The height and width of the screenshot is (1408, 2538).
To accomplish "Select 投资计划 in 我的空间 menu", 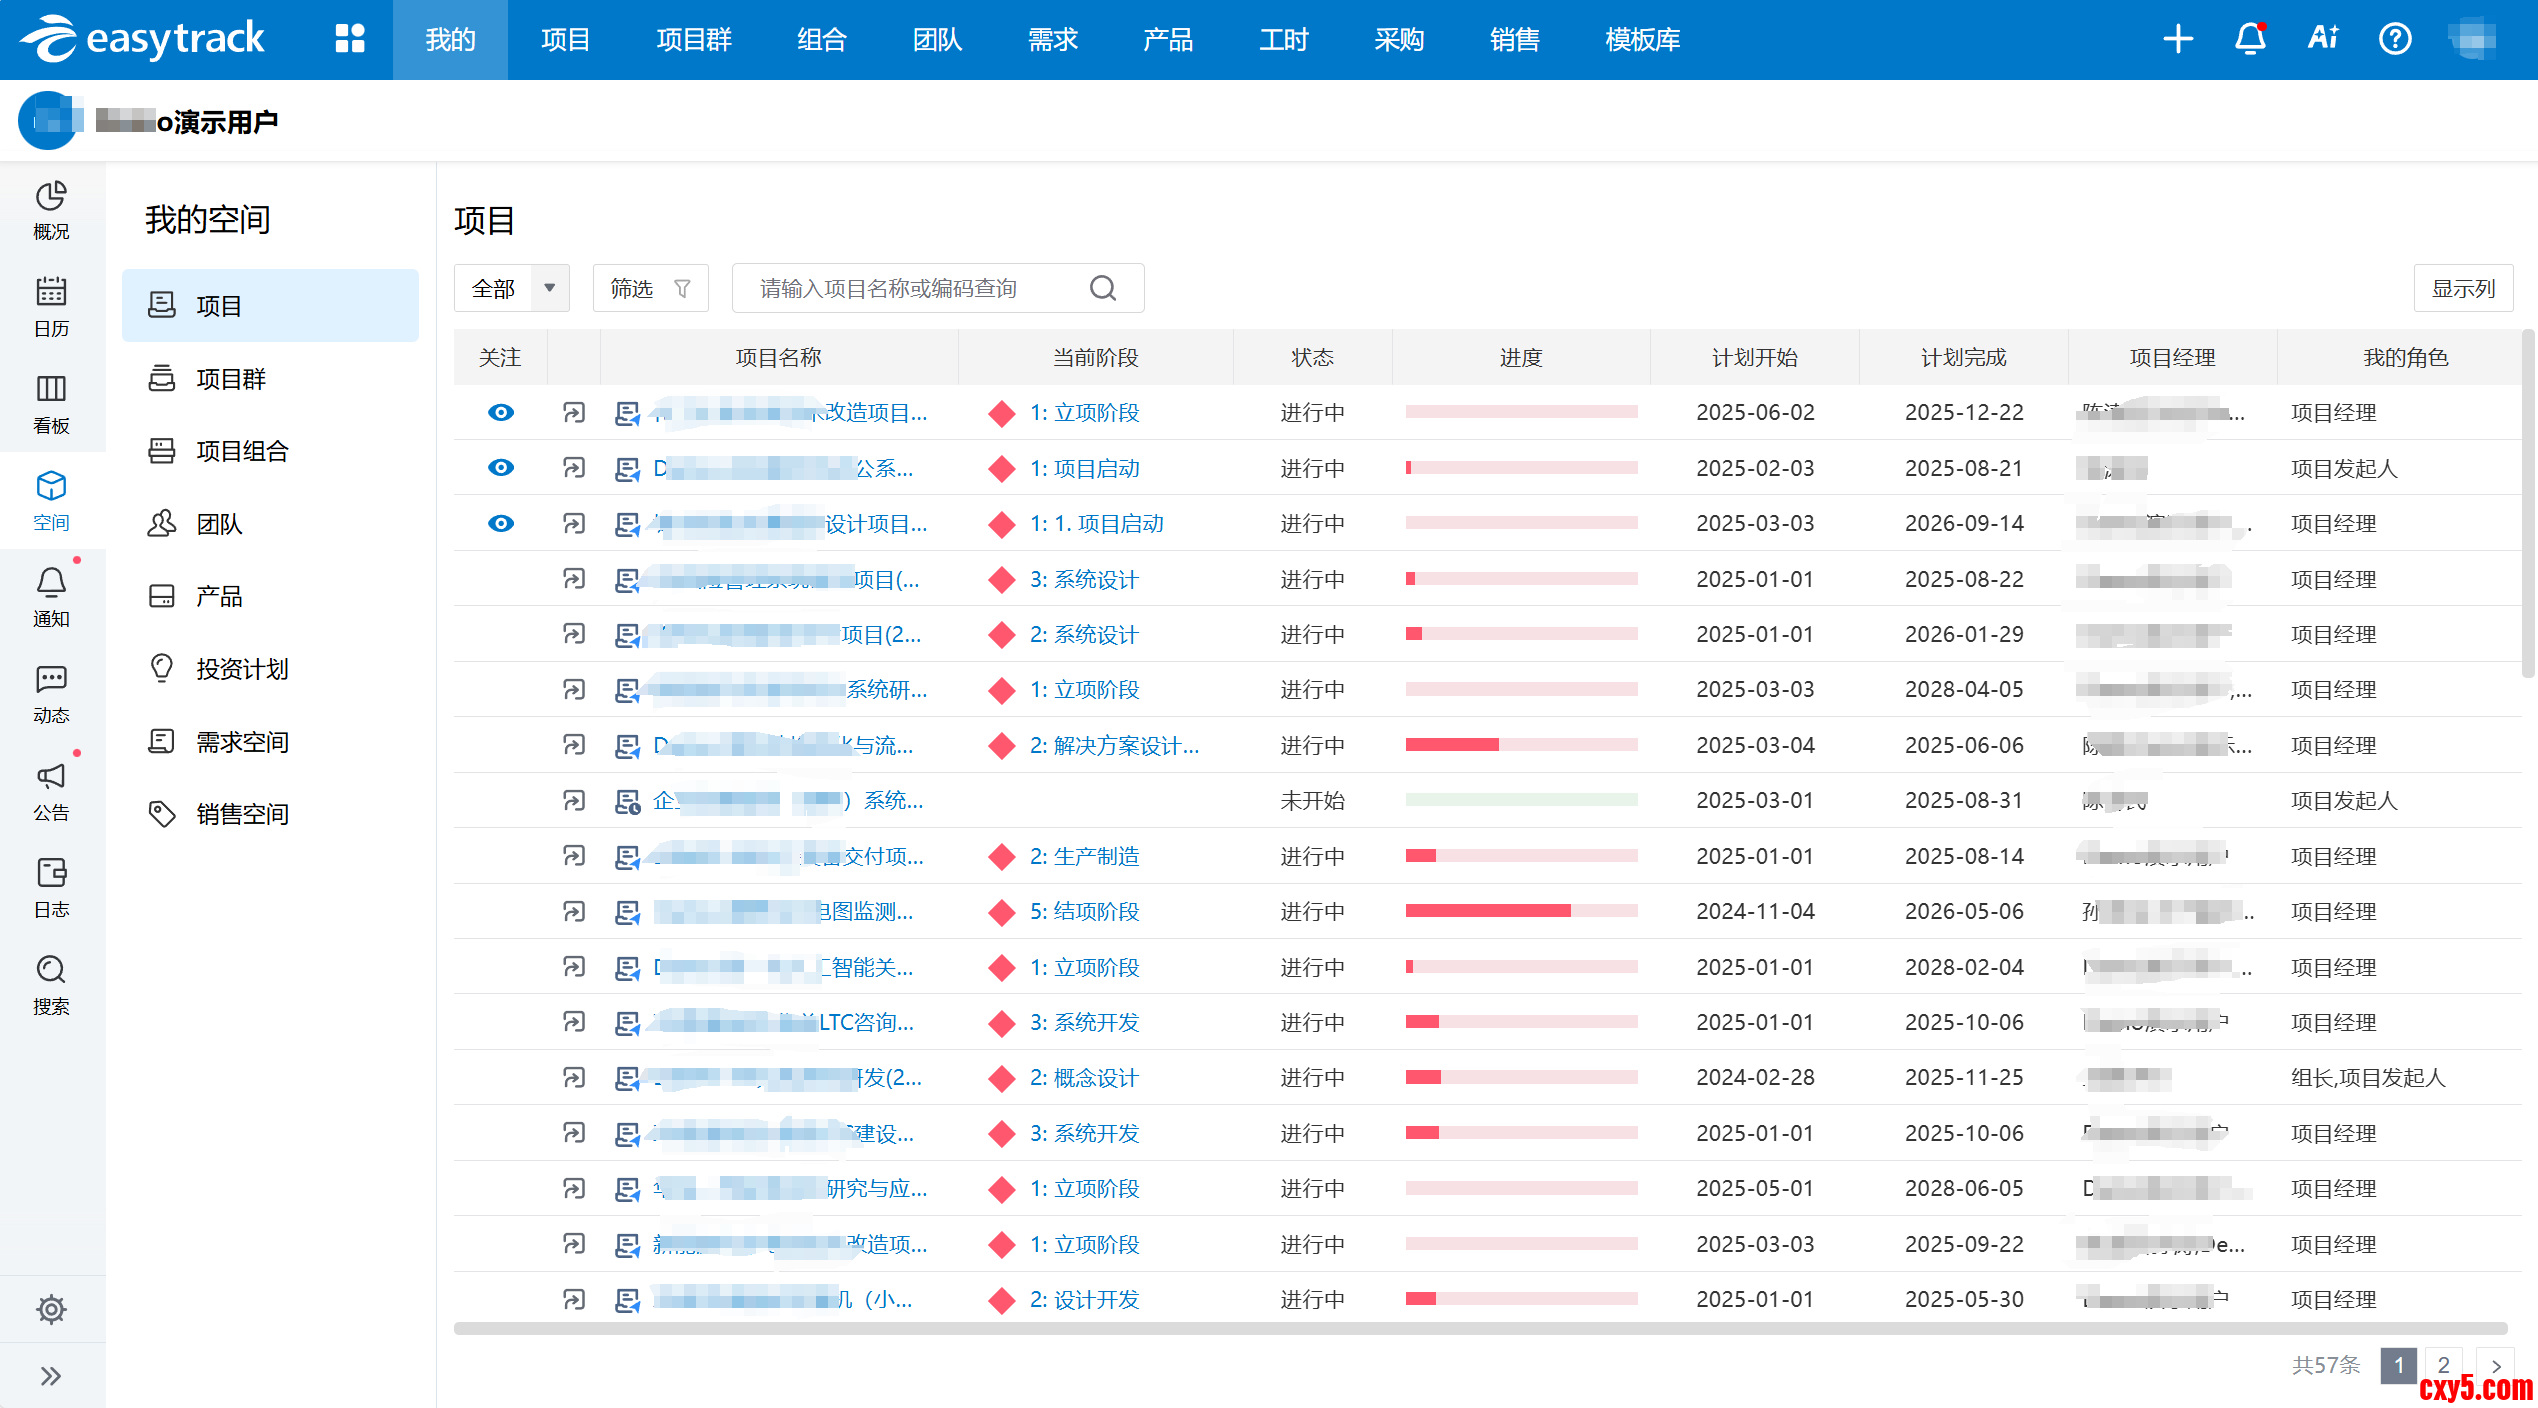I will (x=242, y=669).
